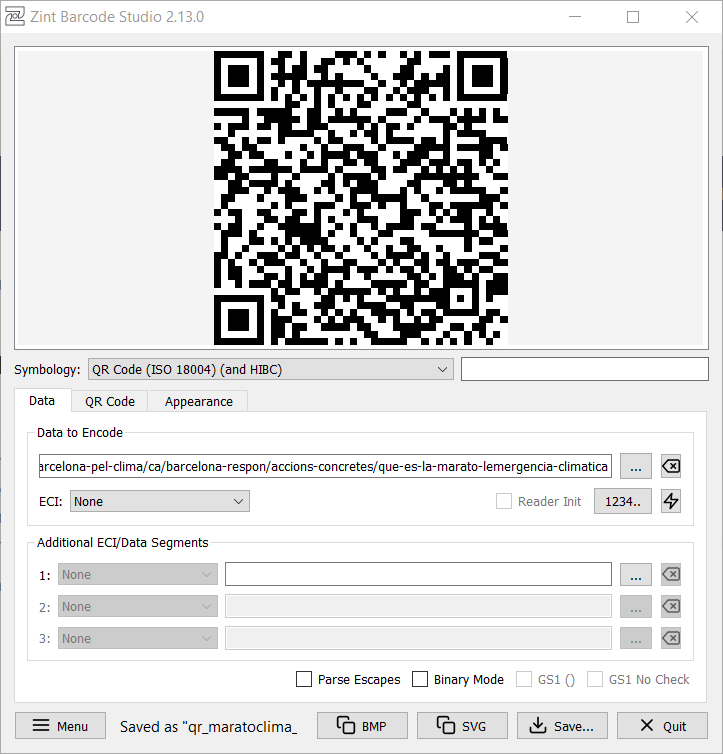
Task: Open the ECI dropdown set to None
Action: pyautogui.click(x=159, y=501)
